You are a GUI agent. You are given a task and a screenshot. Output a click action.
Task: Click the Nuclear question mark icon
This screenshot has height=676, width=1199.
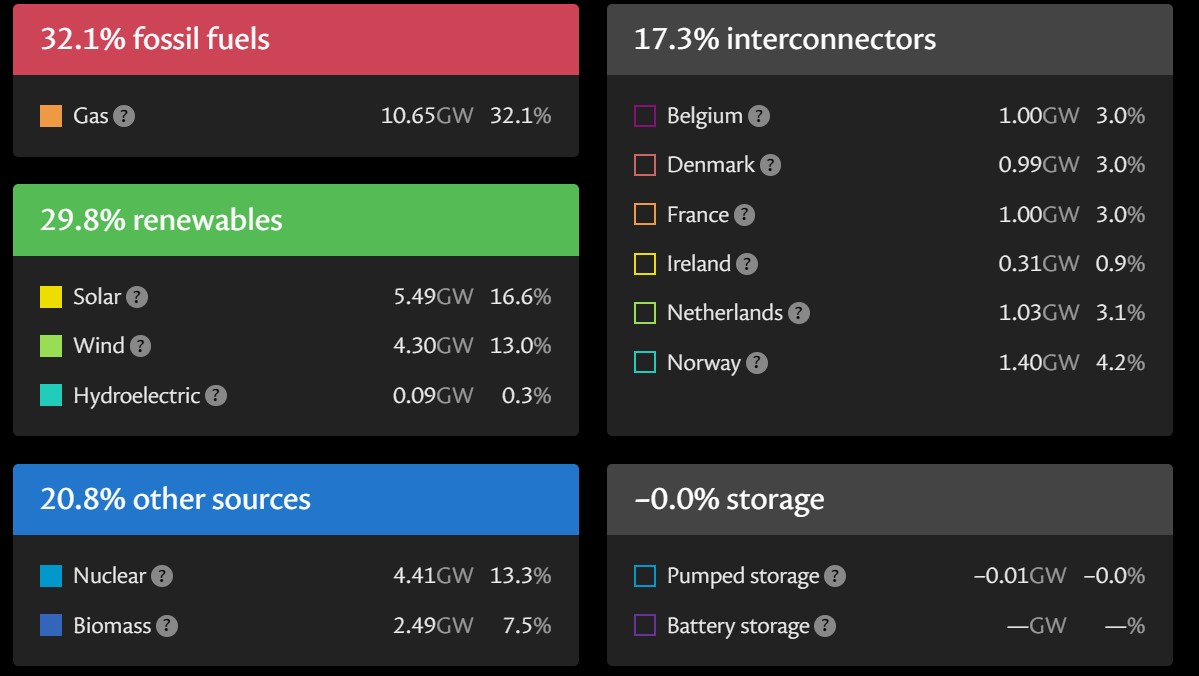pyautogui.click(x=162, y=576)
